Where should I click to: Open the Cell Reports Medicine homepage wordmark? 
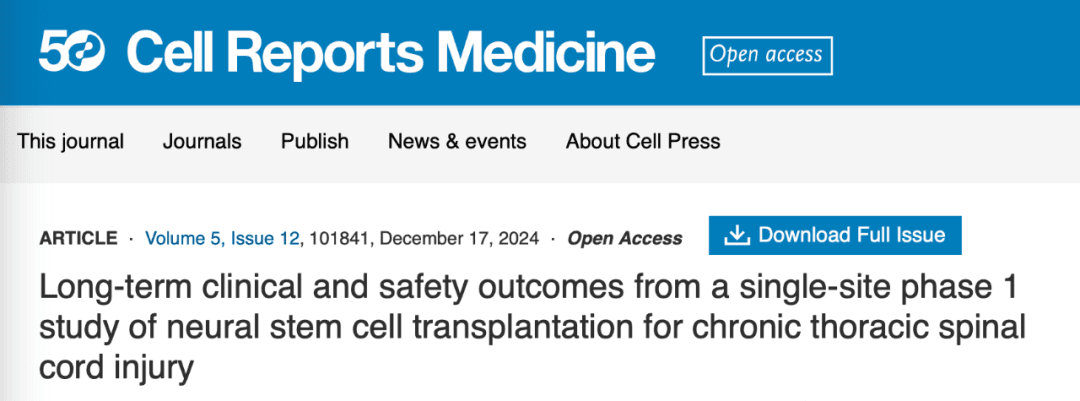pyautogui.click(x=391, y=54)
